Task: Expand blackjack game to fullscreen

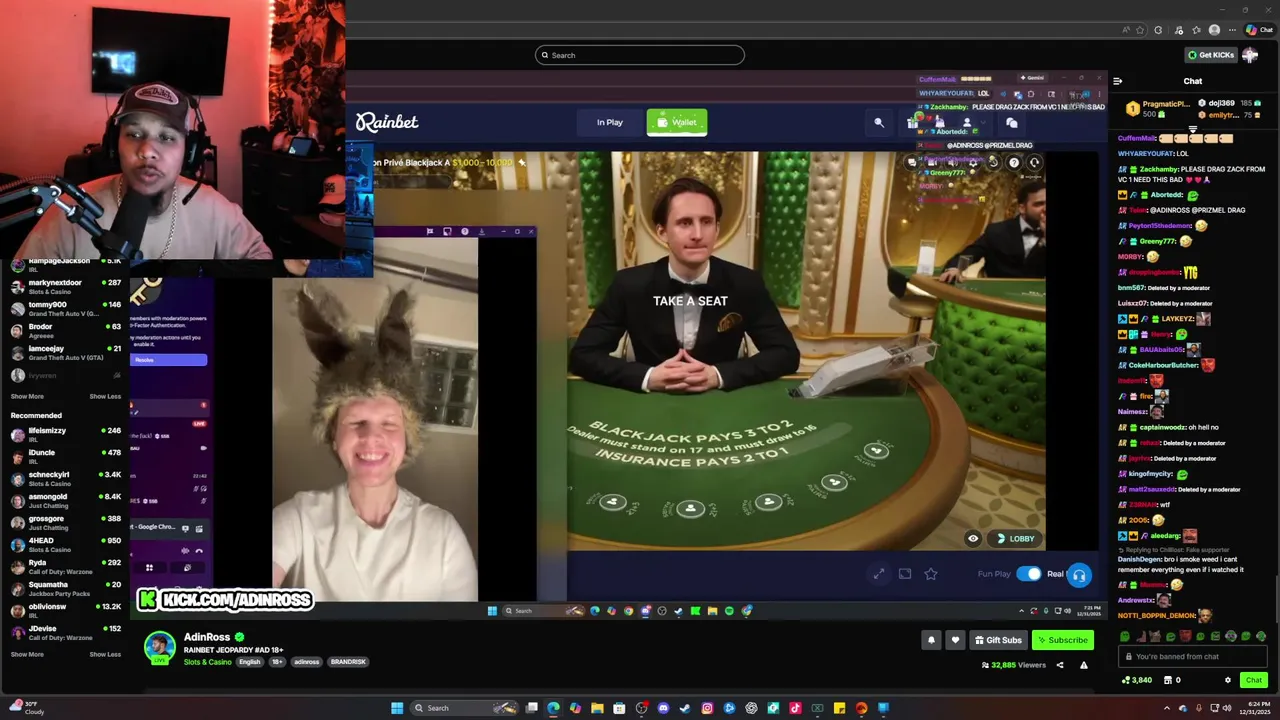Action: tap(878, 574)
